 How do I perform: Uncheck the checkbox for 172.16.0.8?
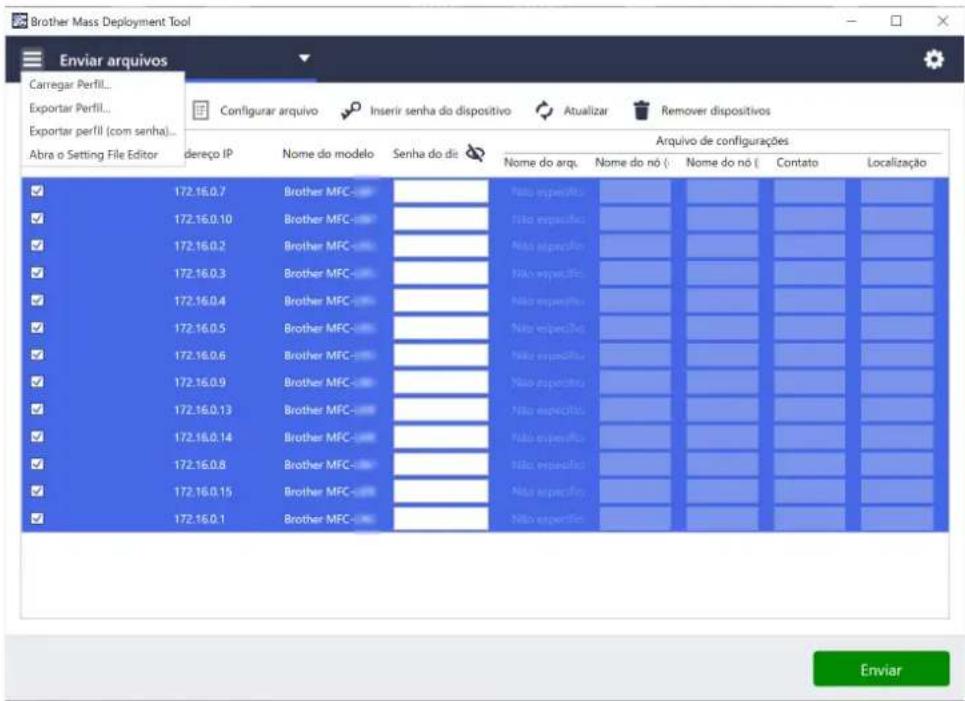pyautogui.click(x=37, y=463)
